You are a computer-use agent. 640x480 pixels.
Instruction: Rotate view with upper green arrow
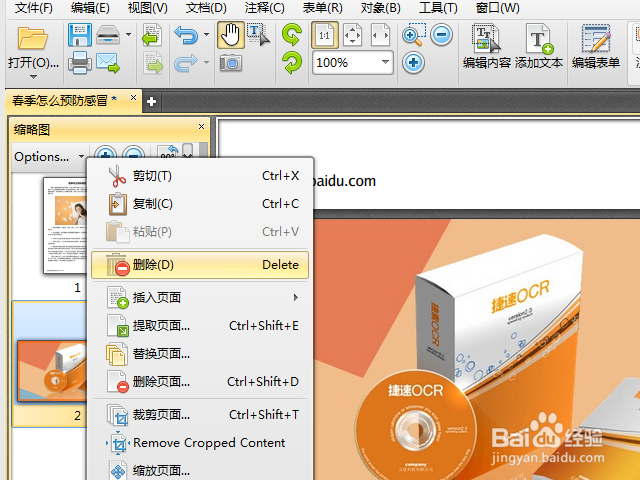pyautogui.click(x=292, y=35)
